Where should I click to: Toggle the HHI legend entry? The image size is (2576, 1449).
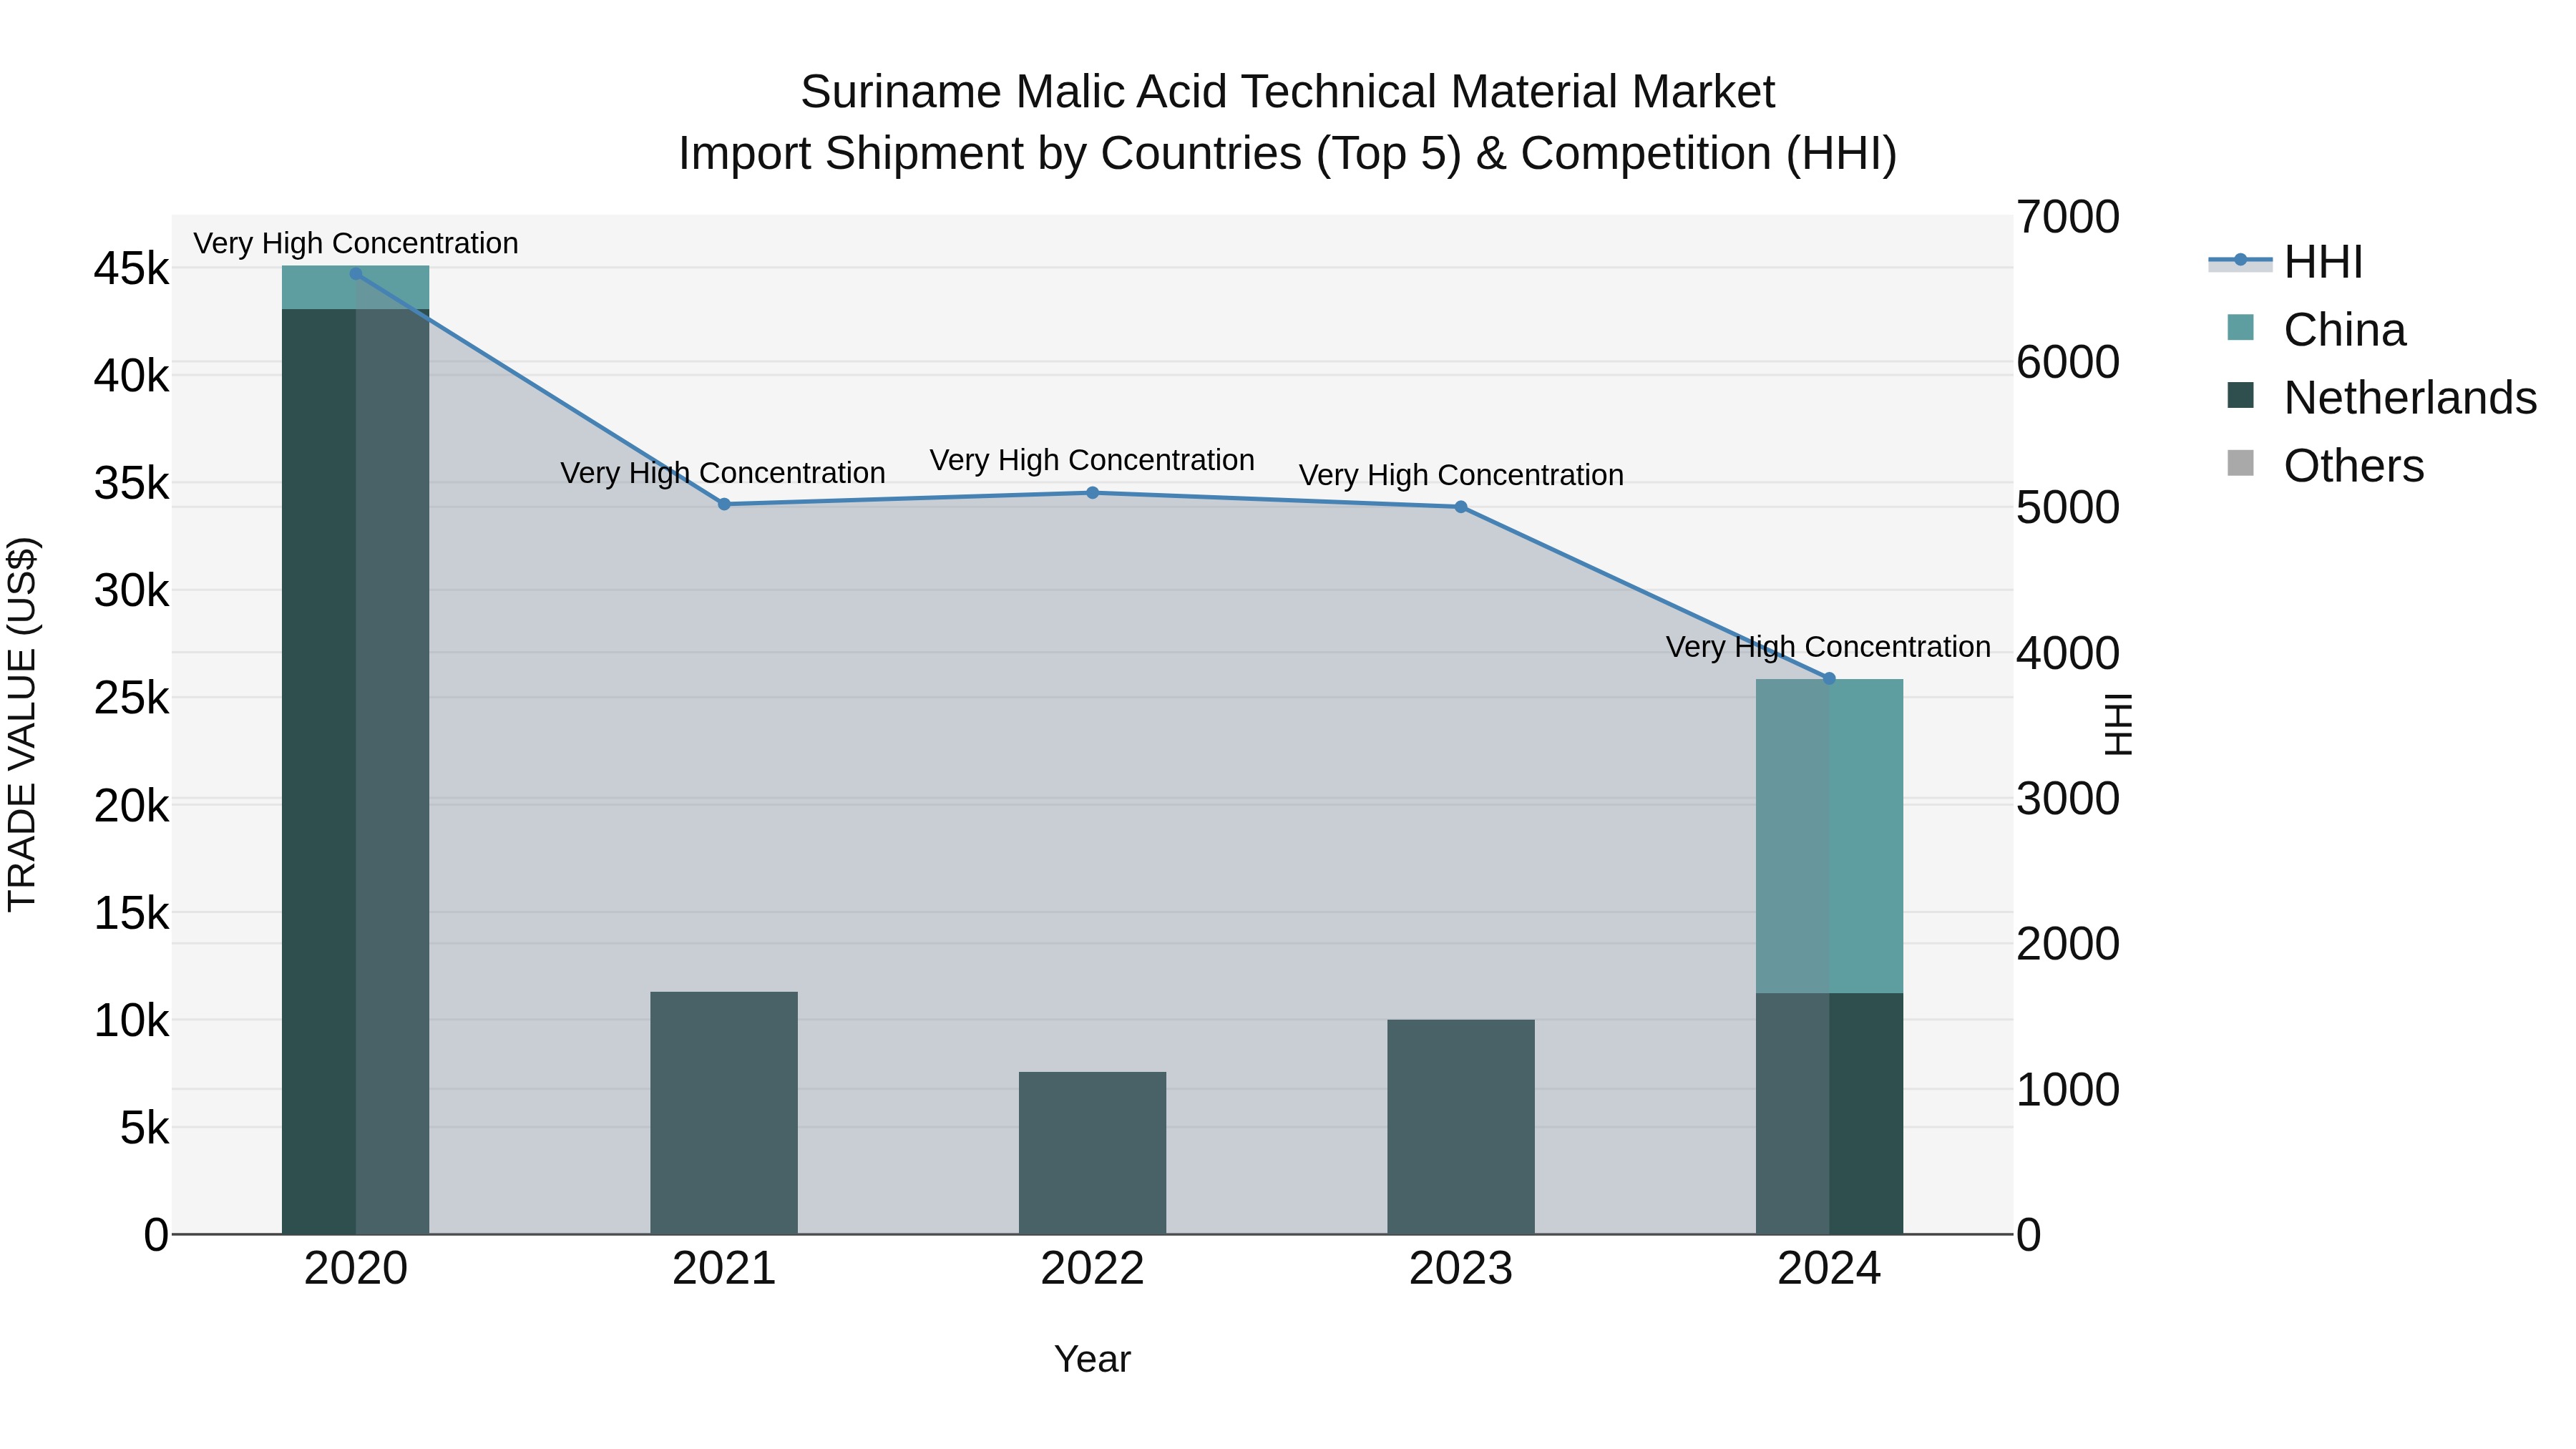[x=2286, y=262]
